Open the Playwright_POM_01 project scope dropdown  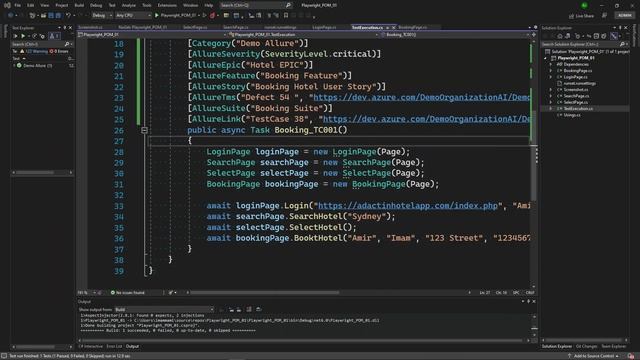151,35
